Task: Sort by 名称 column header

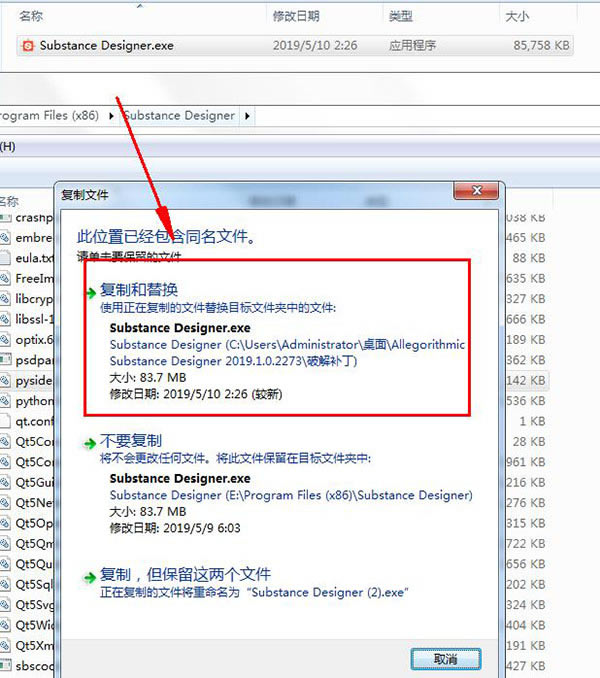Action: pos(31,16)
